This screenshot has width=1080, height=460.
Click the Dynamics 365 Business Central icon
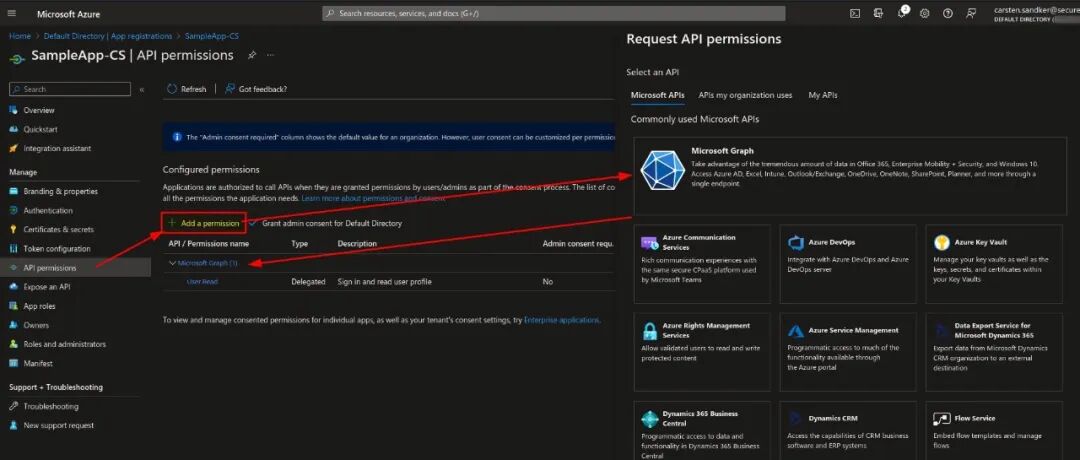pyautogui.click(x=650, y=419)
